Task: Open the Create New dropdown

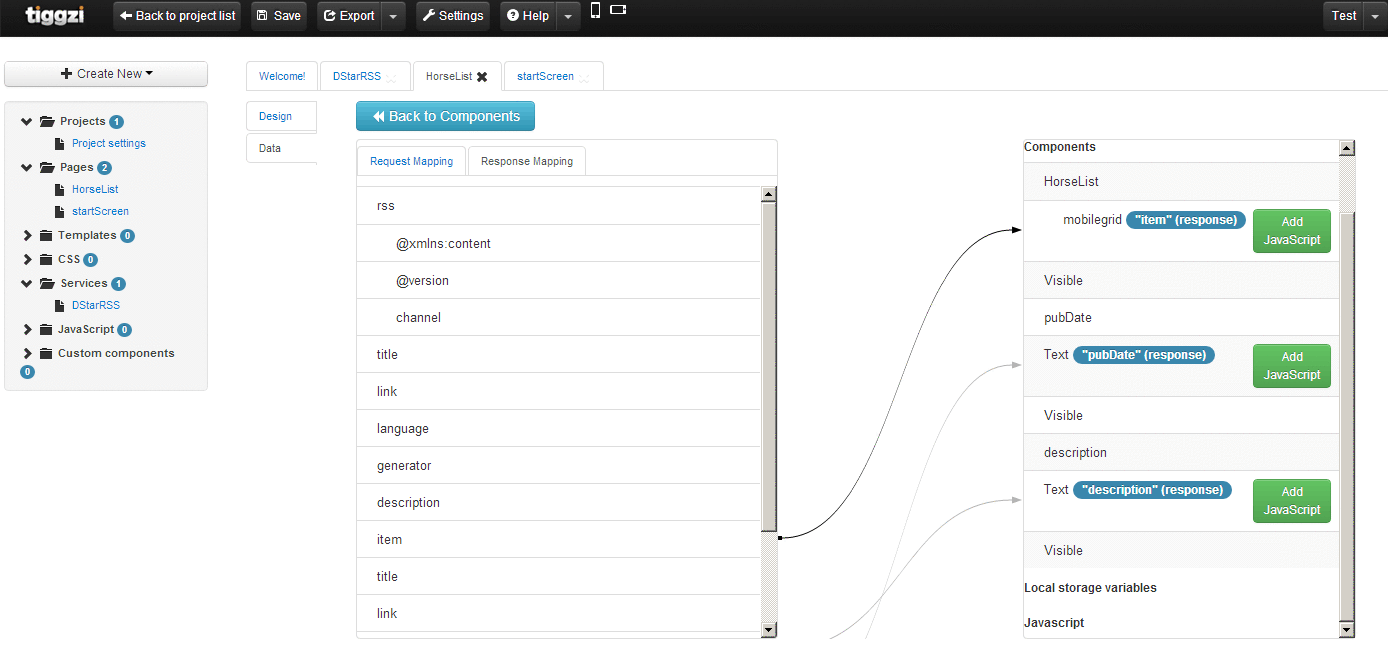Action: [106, 74]
